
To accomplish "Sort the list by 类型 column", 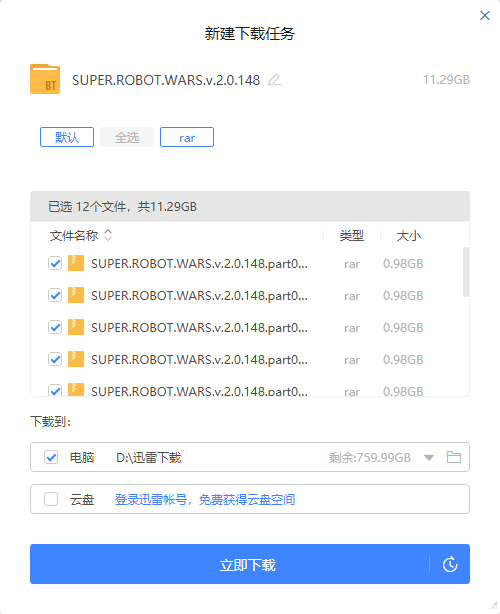I will [x=352, y=236].
